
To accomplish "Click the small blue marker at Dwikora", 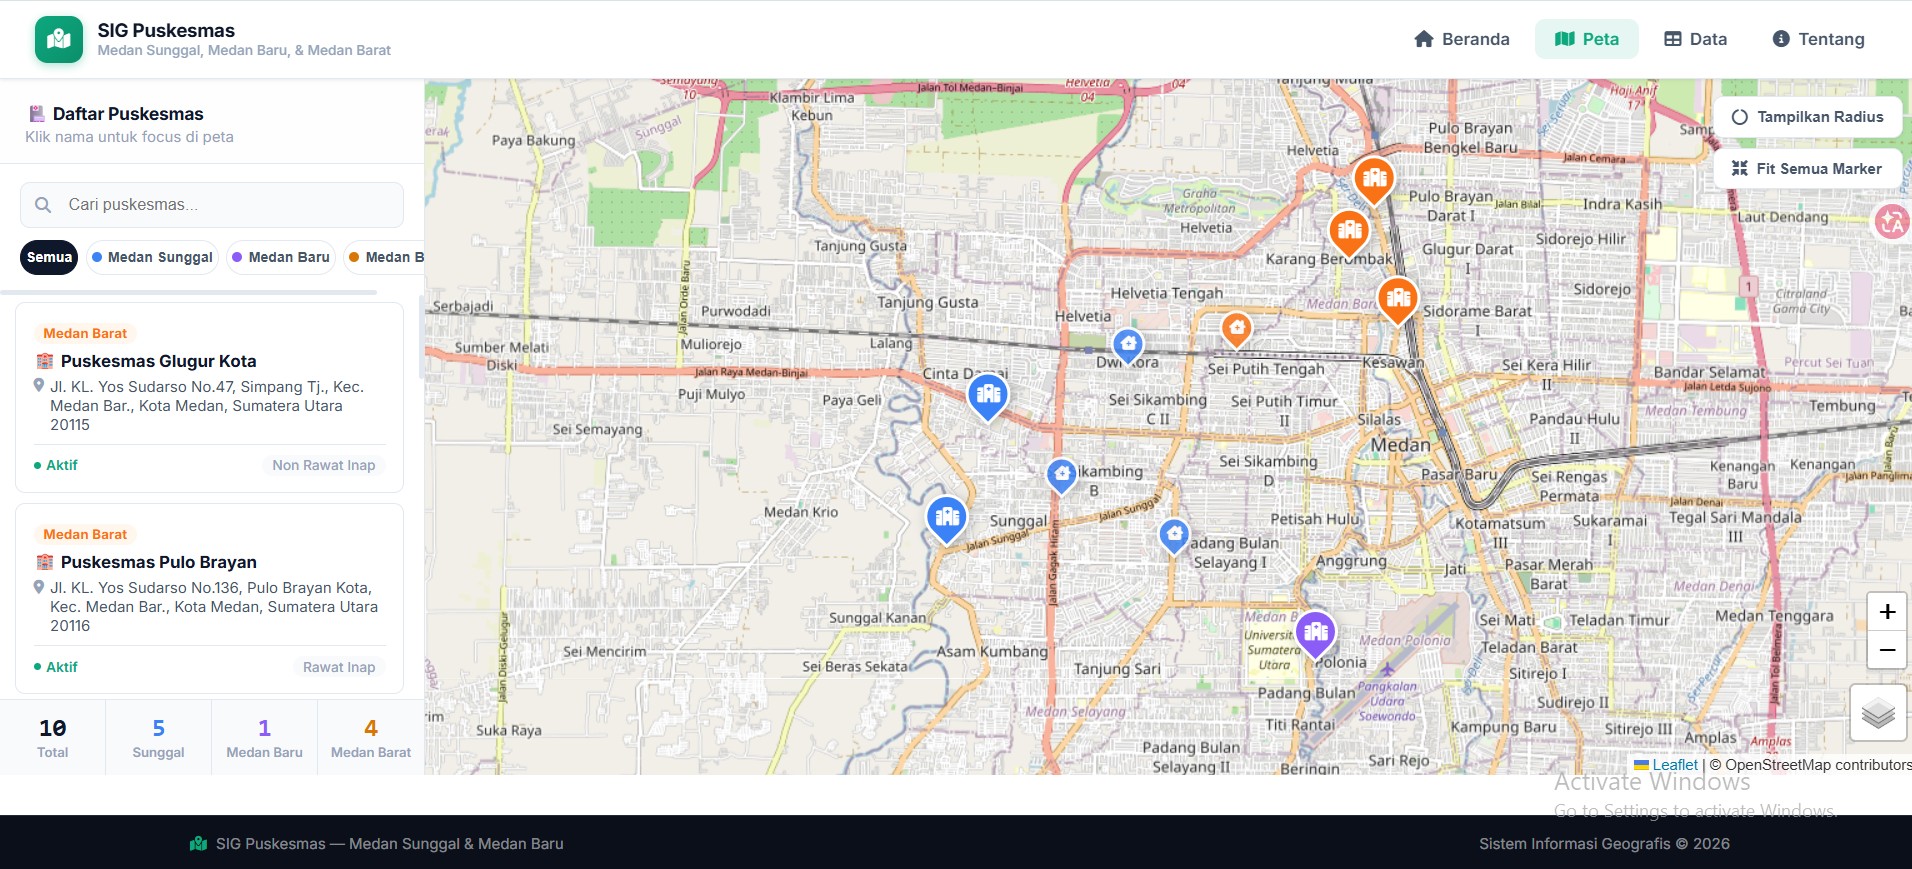I will (x=1128, y=346).
